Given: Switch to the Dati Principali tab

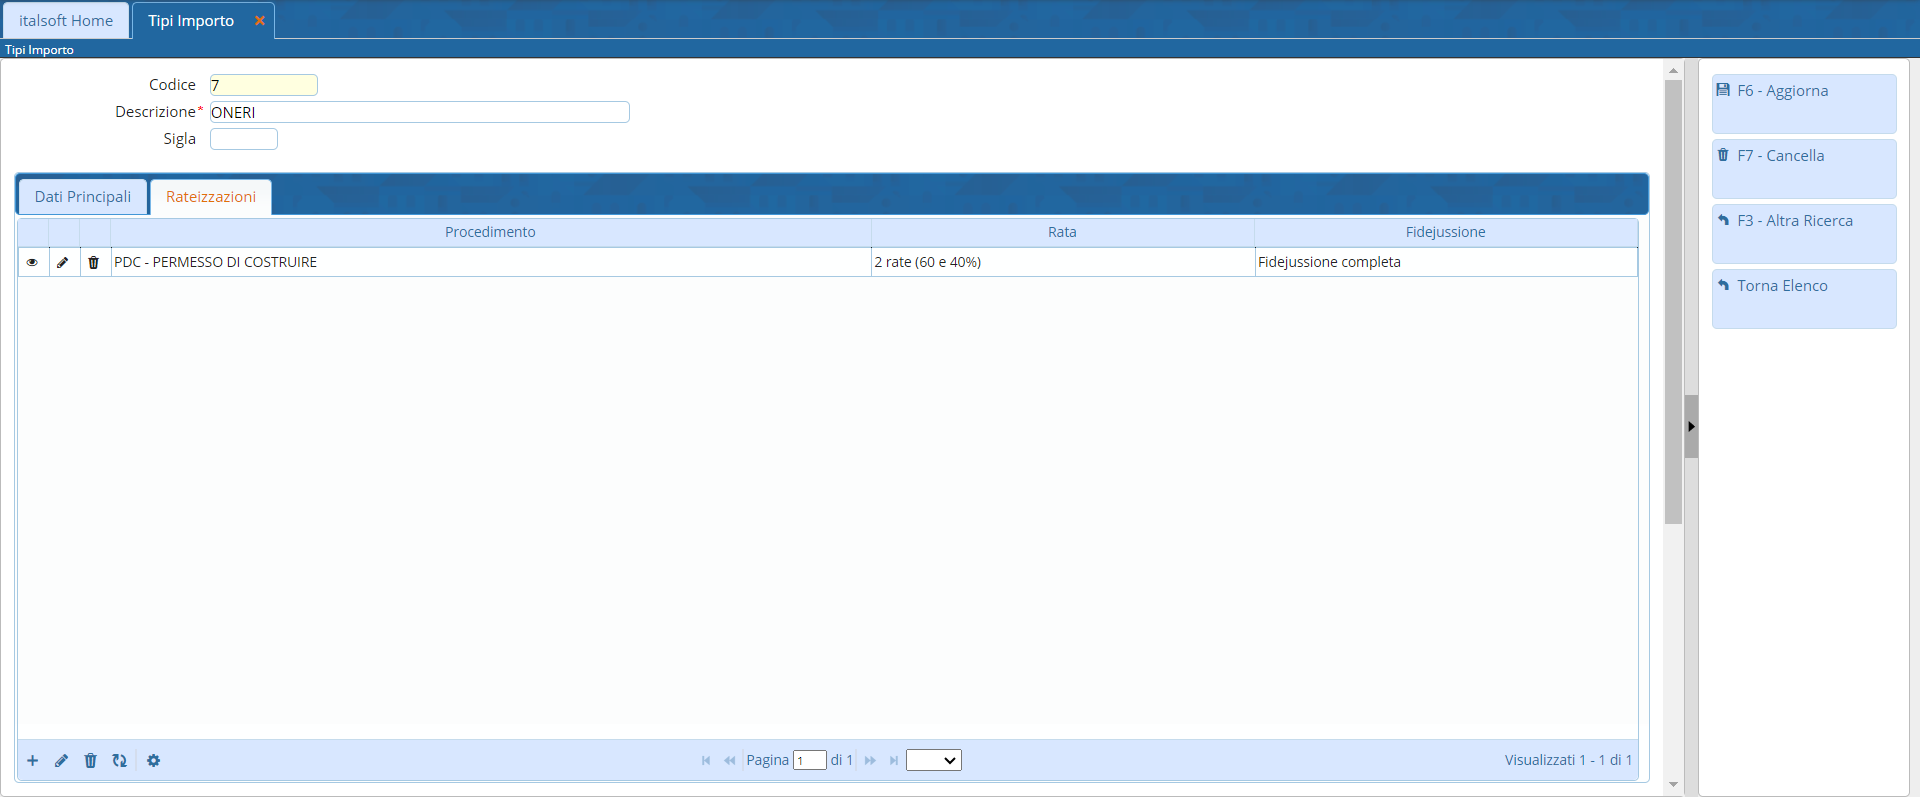Looking at the screenshot, I should (83, 197).
